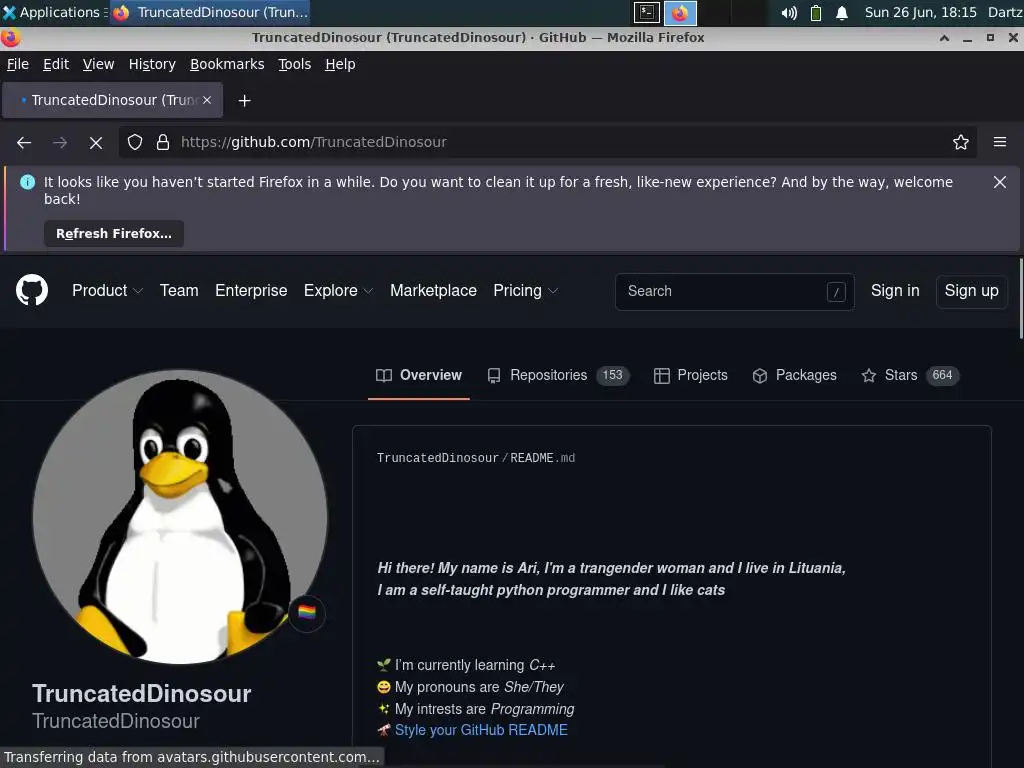Click the rainbow flag status badge on the avatar
This screenshot has width=1024, height=768.
(x=307, y=613)
